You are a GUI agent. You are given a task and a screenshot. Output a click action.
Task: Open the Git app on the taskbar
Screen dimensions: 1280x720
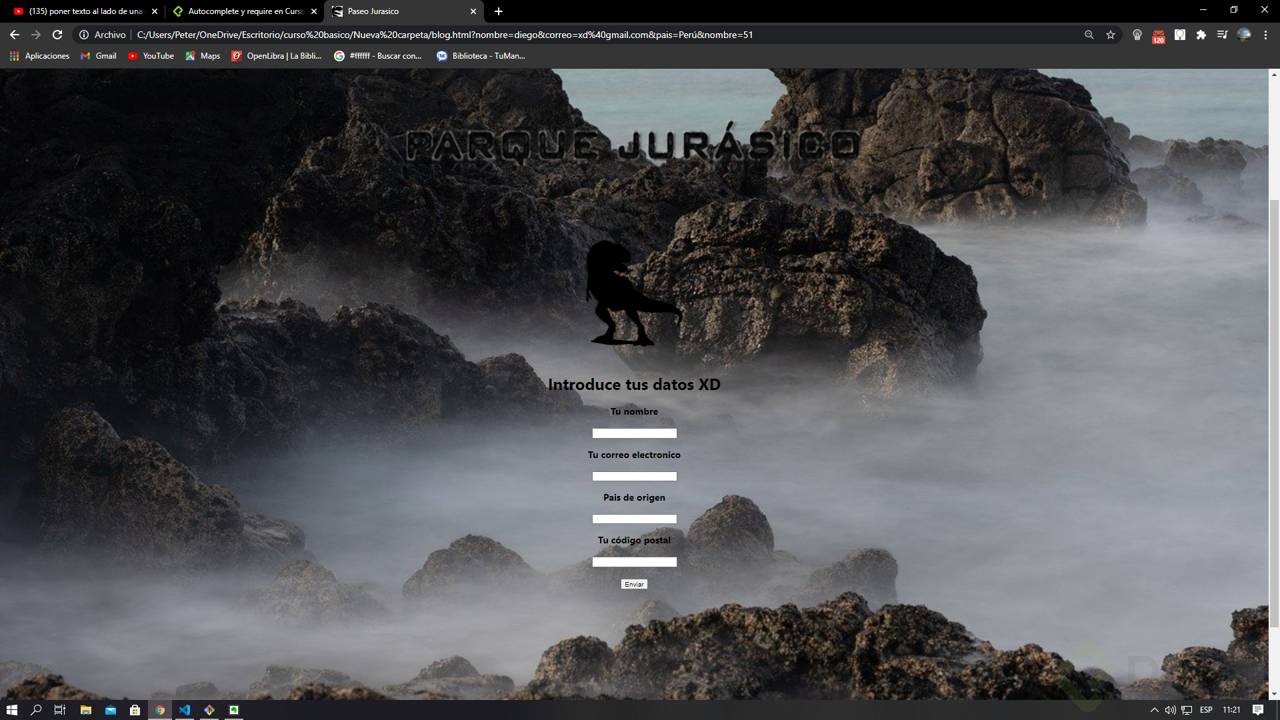click(209, 710)
